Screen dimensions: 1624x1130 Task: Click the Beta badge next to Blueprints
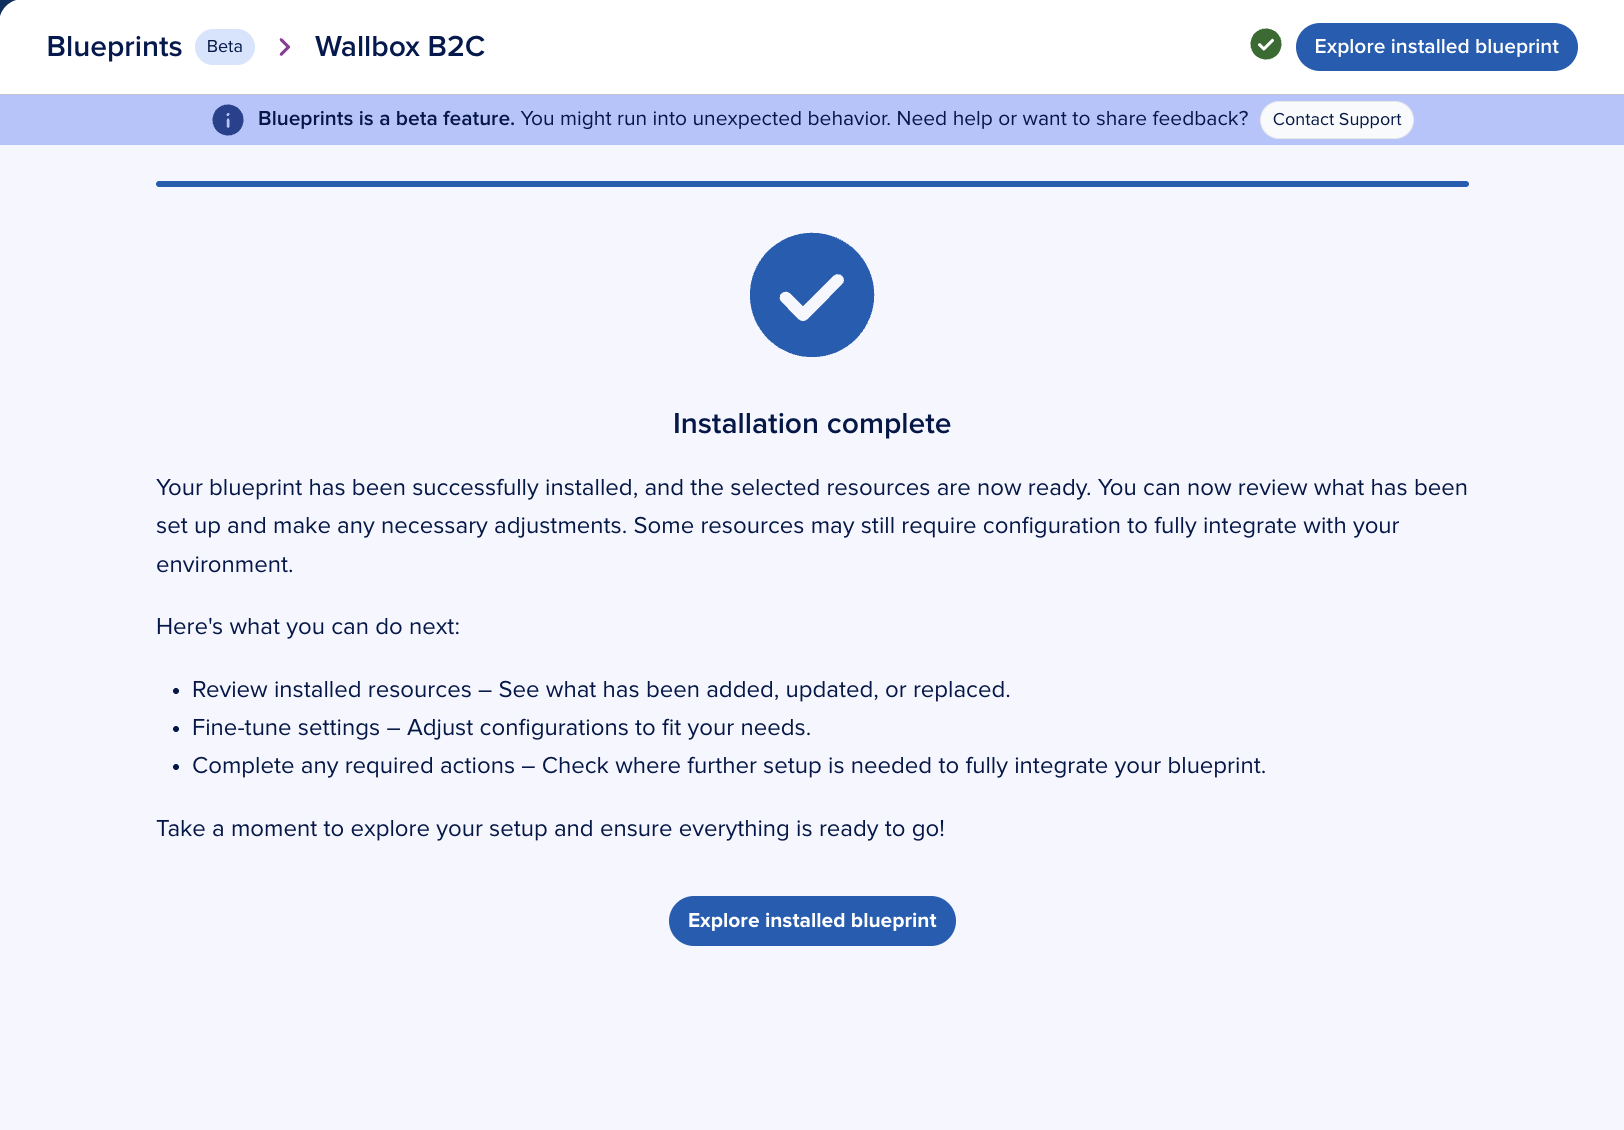[224, 47]
